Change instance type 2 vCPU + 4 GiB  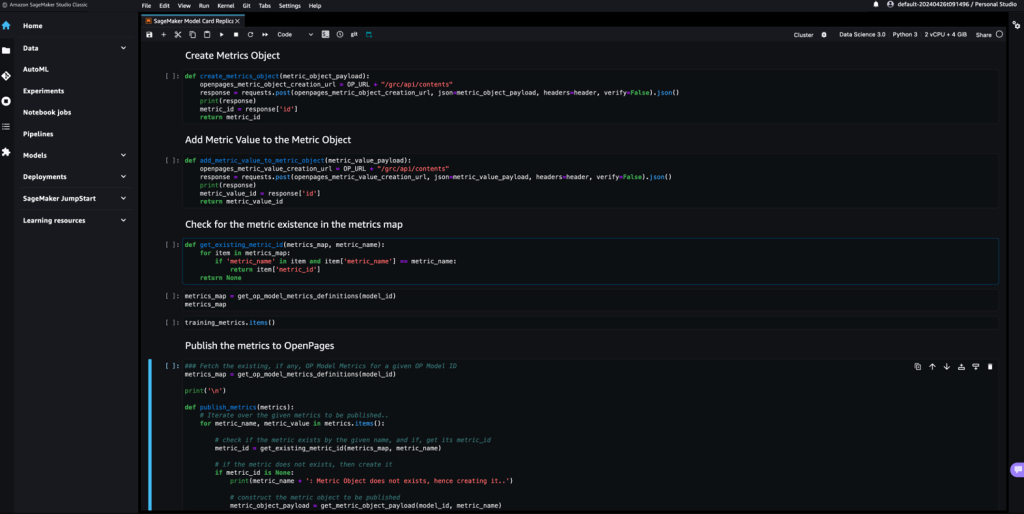(946, 35)
